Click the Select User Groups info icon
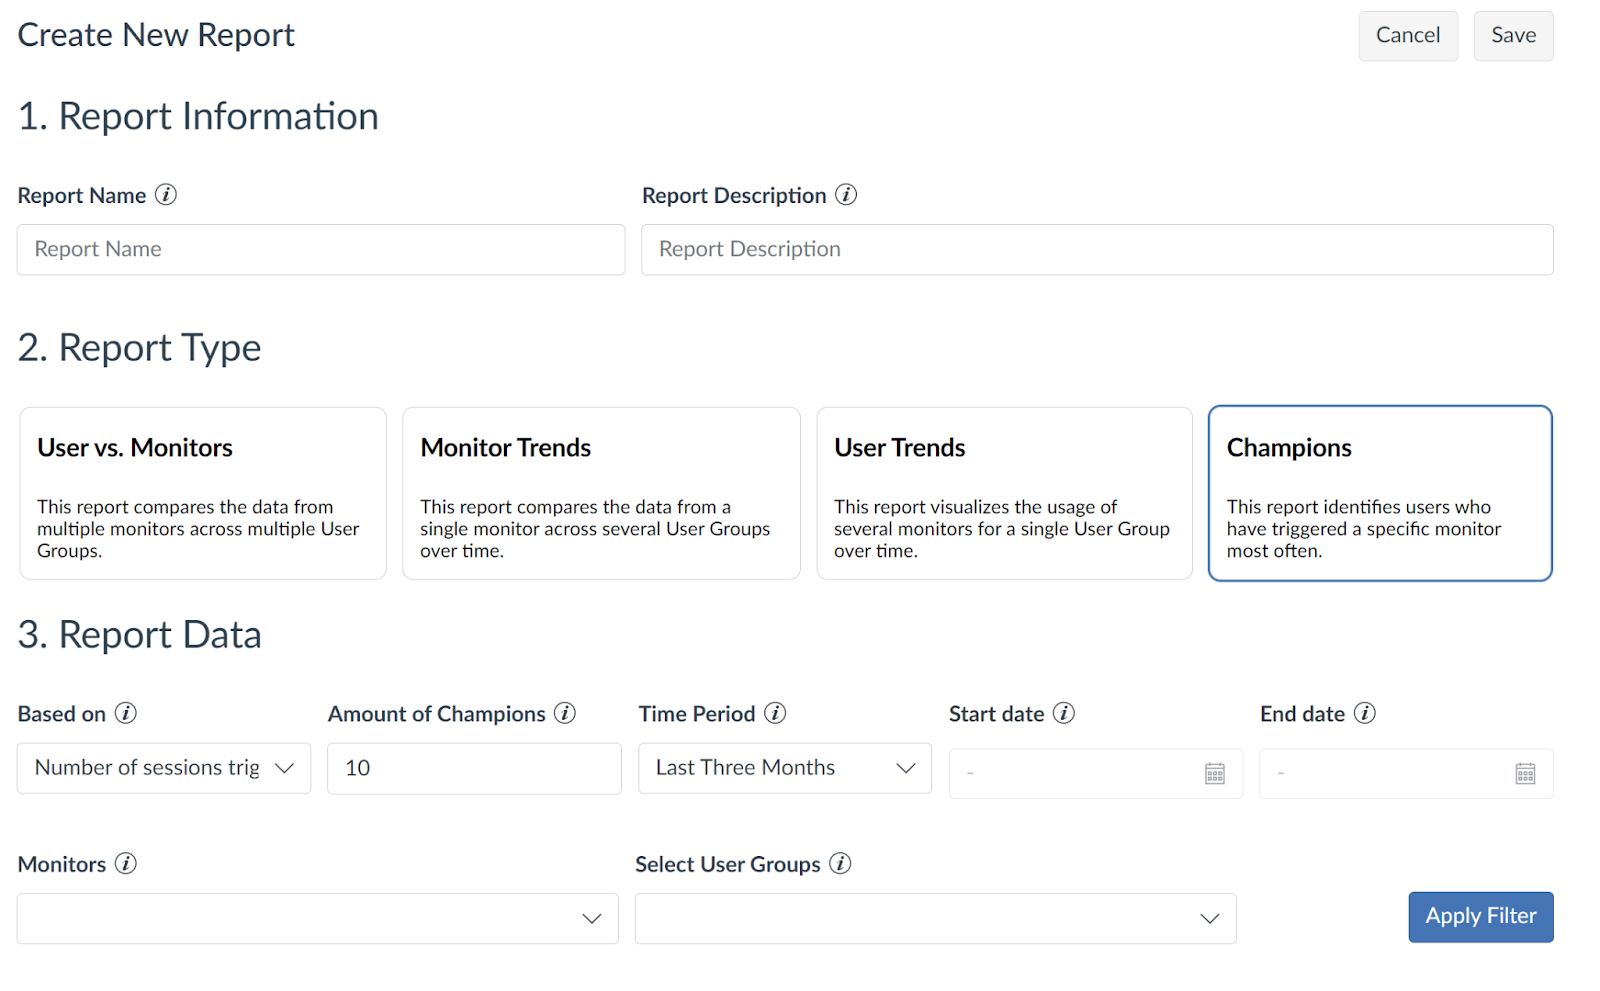 [x=841, y=863]
